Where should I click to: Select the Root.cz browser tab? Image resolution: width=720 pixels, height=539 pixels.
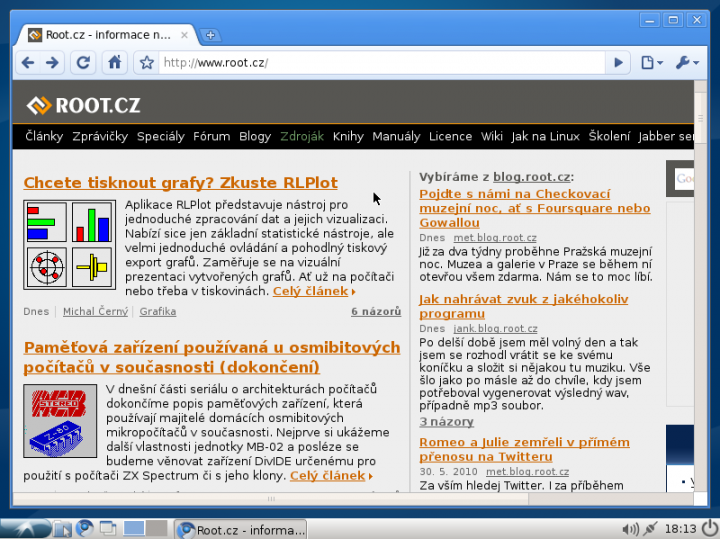tap(107, 35)
